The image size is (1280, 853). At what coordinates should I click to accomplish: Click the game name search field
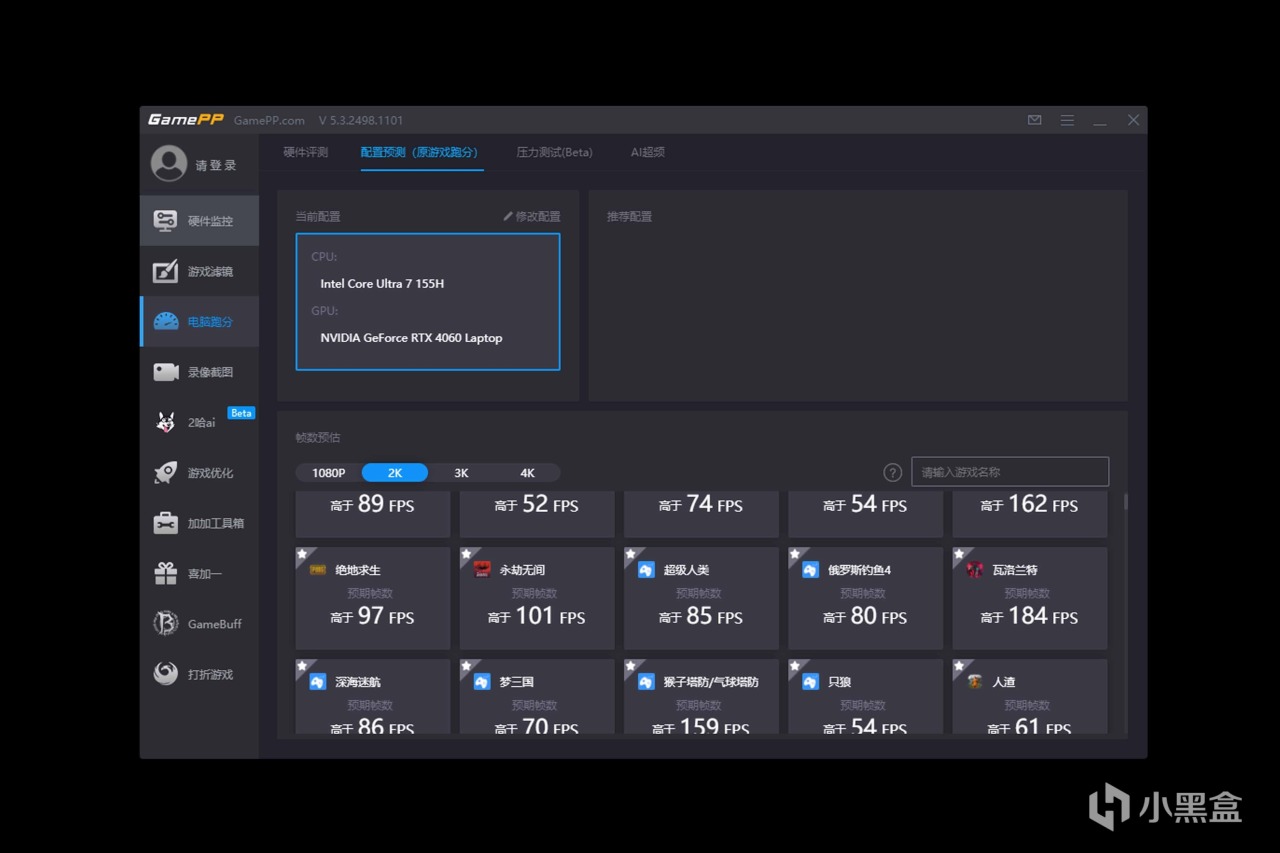[1010, 472]
